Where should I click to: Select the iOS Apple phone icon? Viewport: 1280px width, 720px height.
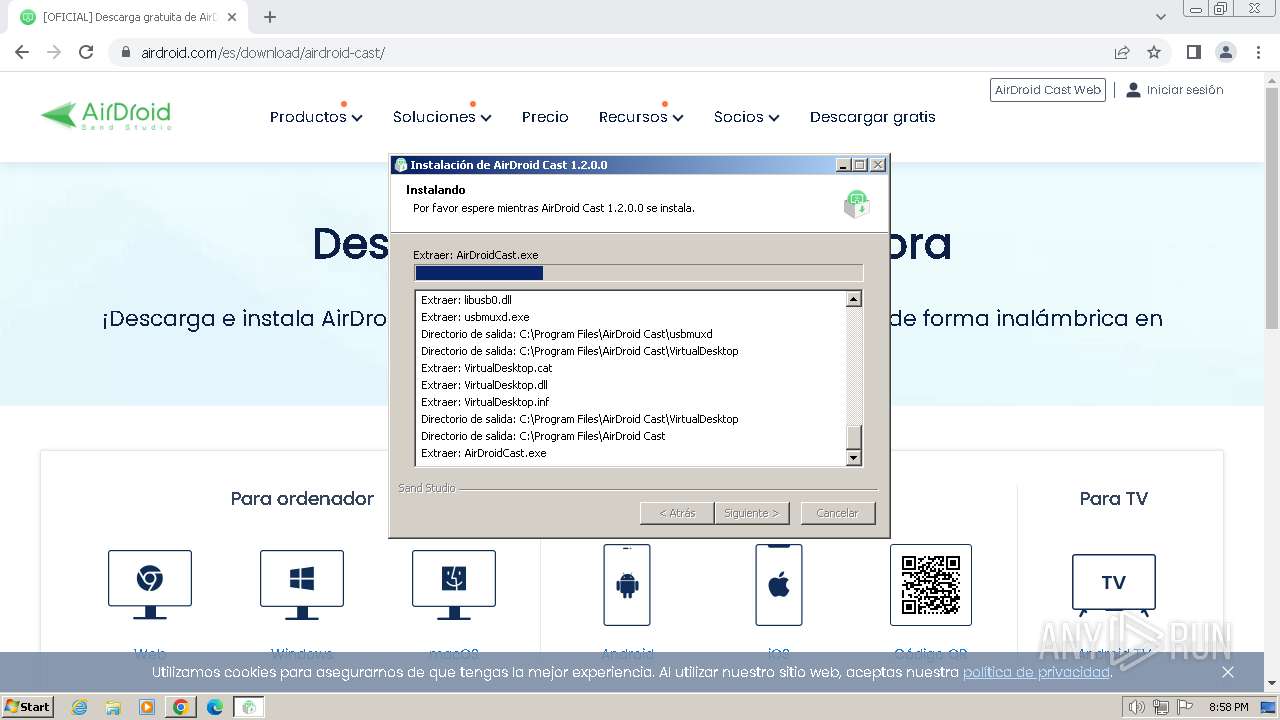pyautogui.click(x=779, y=585)
